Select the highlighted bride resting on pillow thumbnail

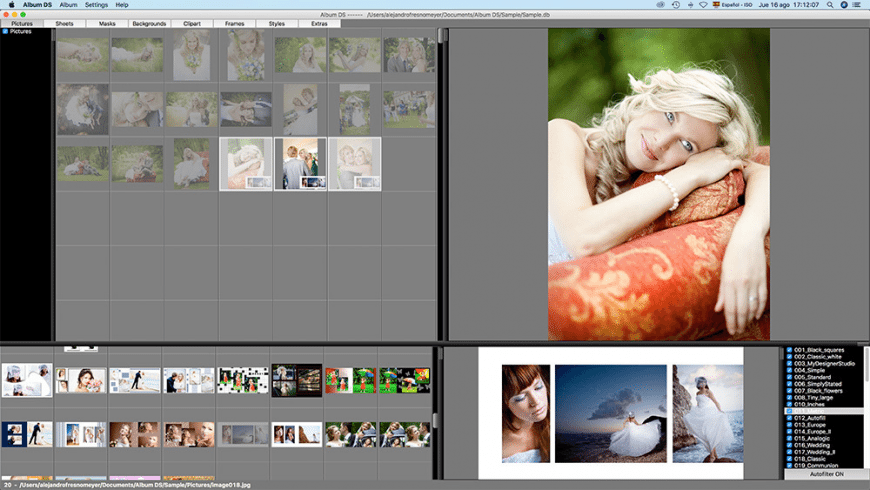(x=246, y=164)
